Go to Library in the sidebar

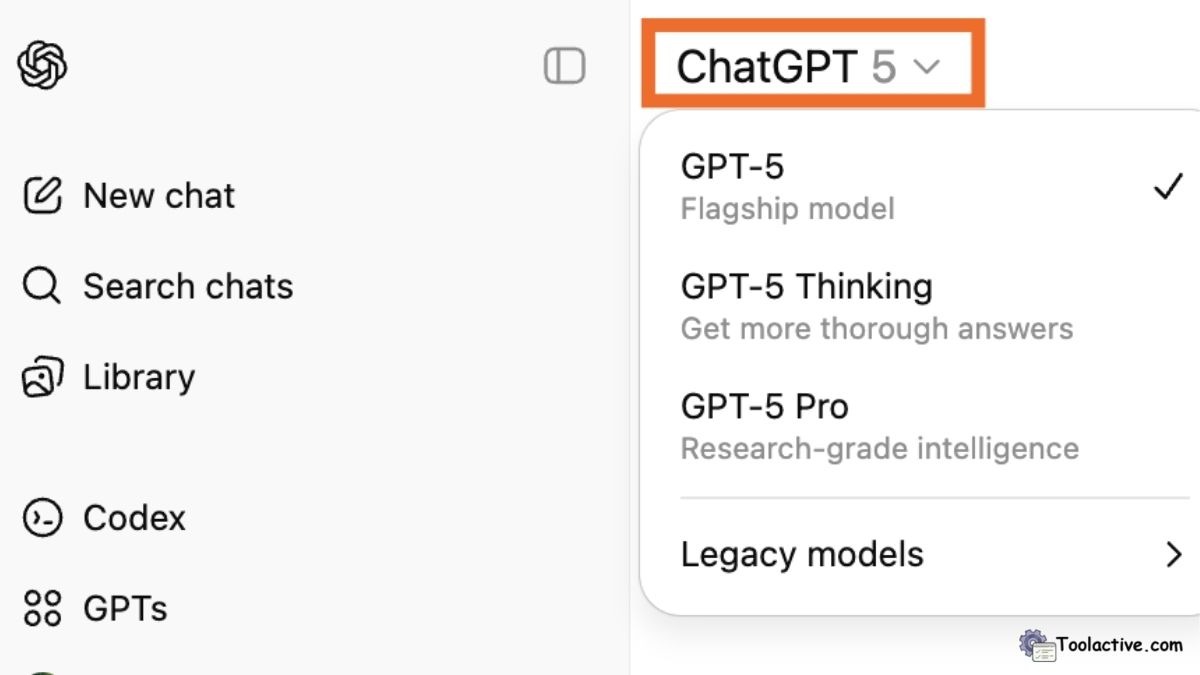(x=139, y=378)
